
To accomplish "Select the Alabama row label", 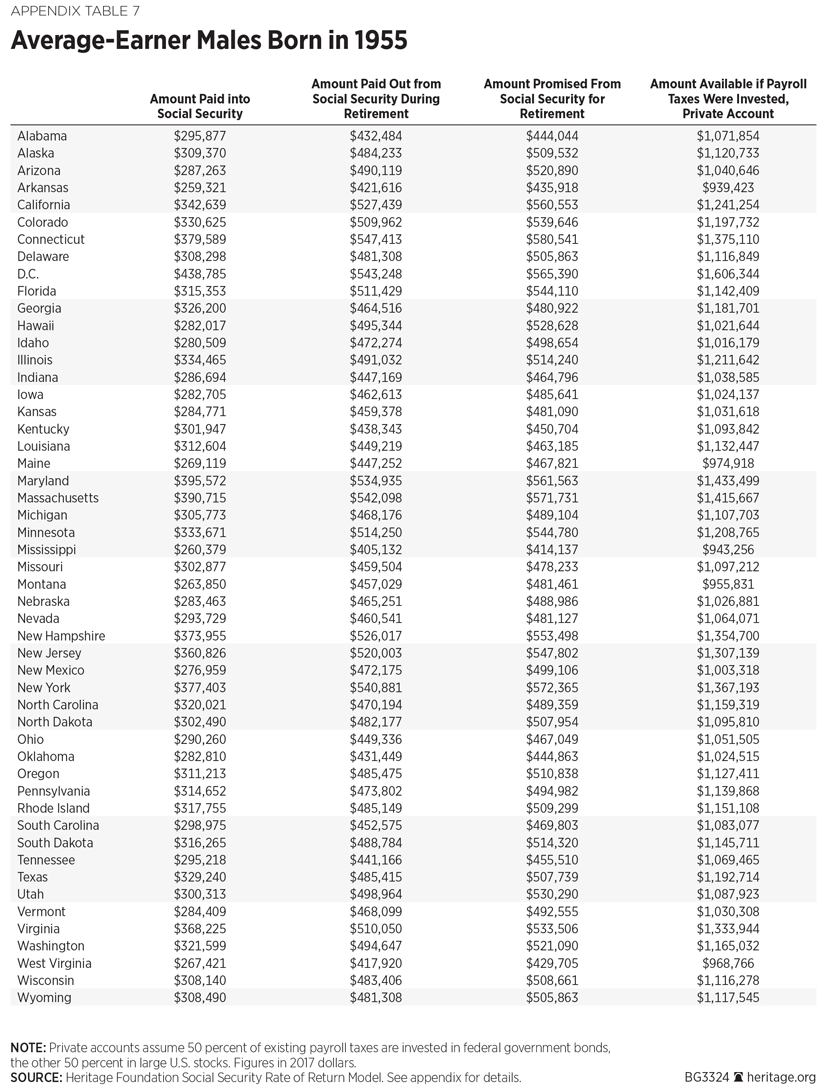I will [x=42, y=136].
